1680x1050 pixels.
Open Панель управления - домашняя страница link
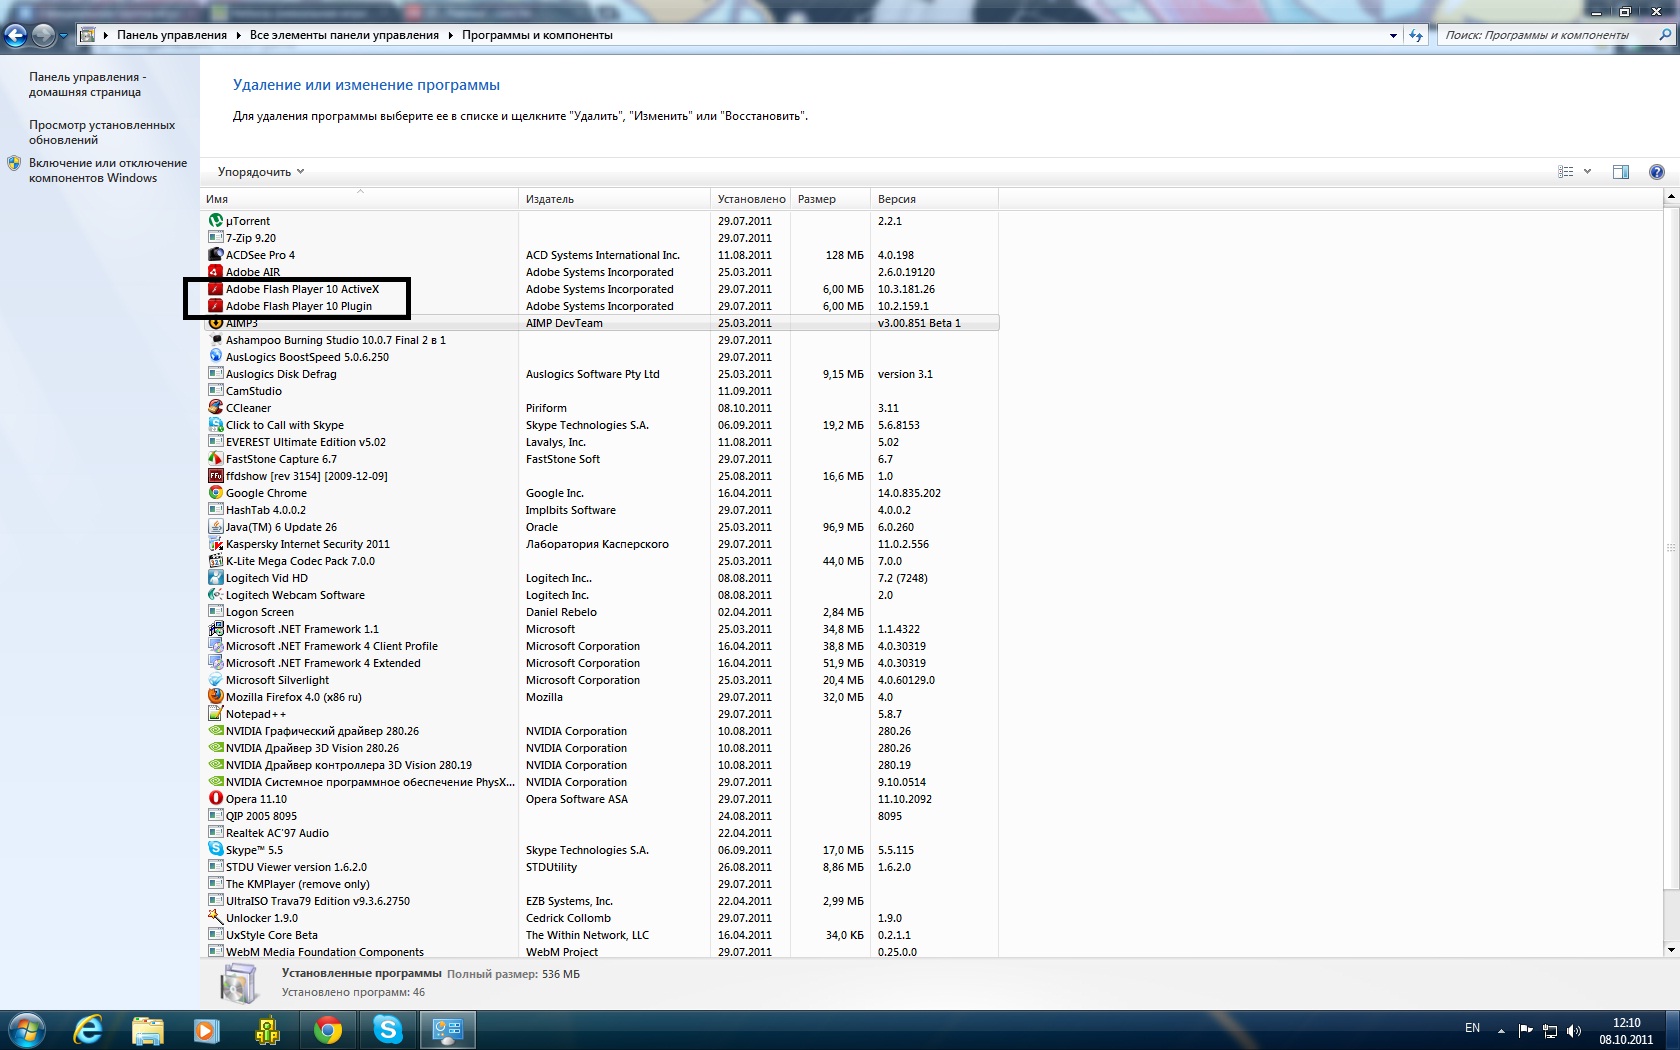click(x=87, y=84)
